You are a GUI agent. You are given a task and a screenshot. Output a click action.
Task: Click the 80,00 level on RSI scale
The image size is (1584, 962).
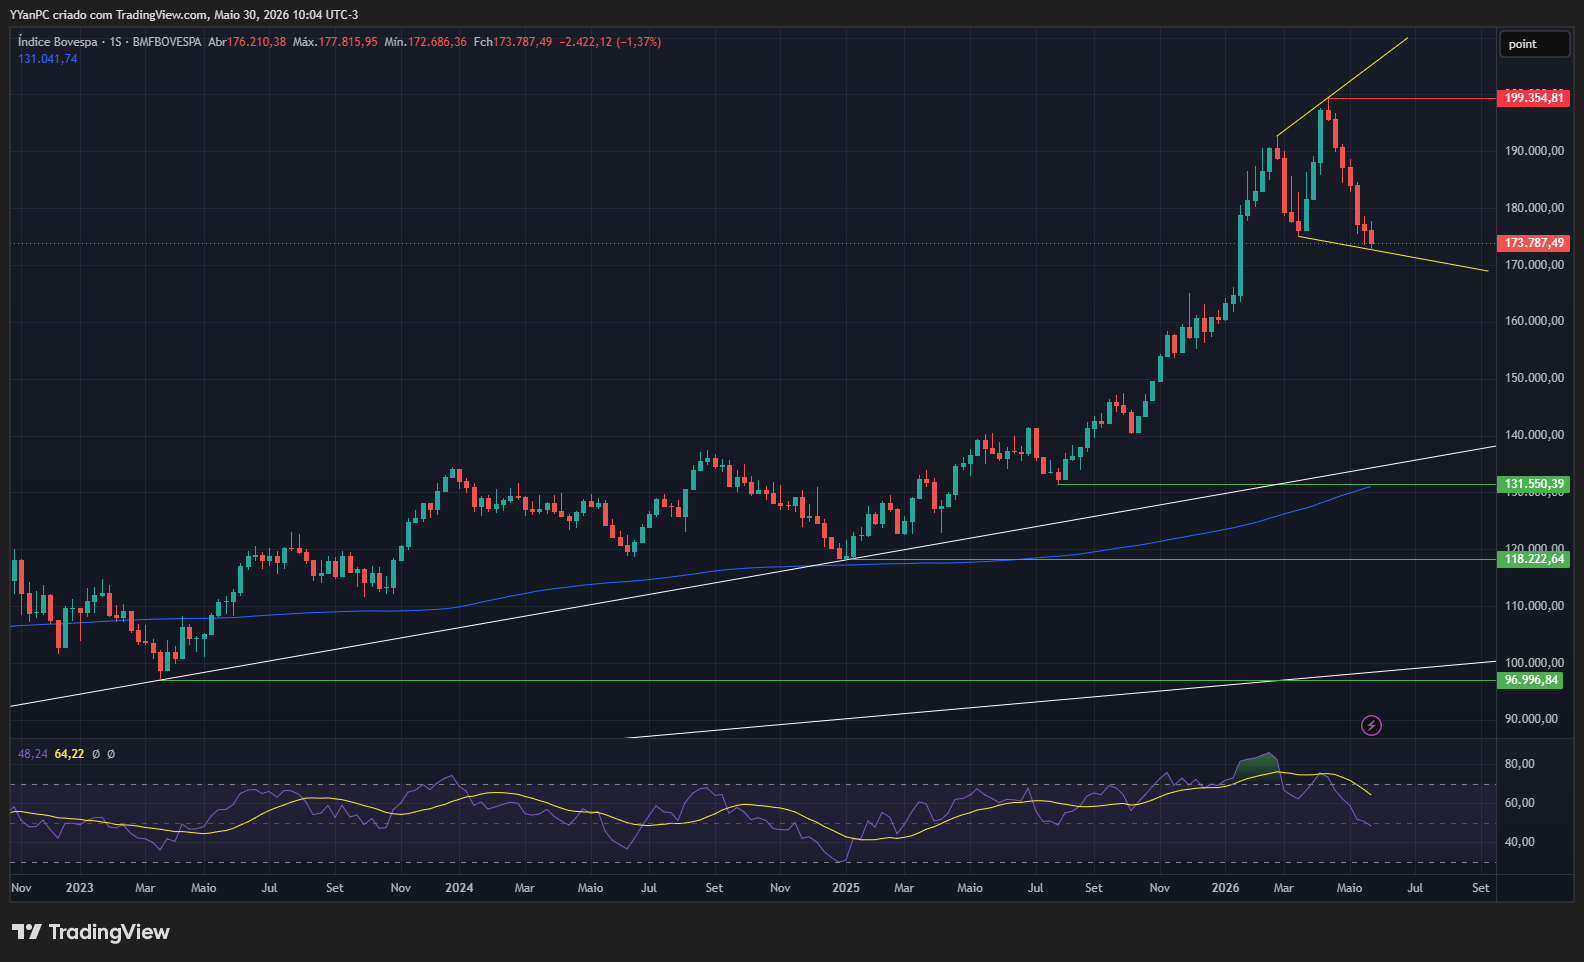tap(1519, 764)
